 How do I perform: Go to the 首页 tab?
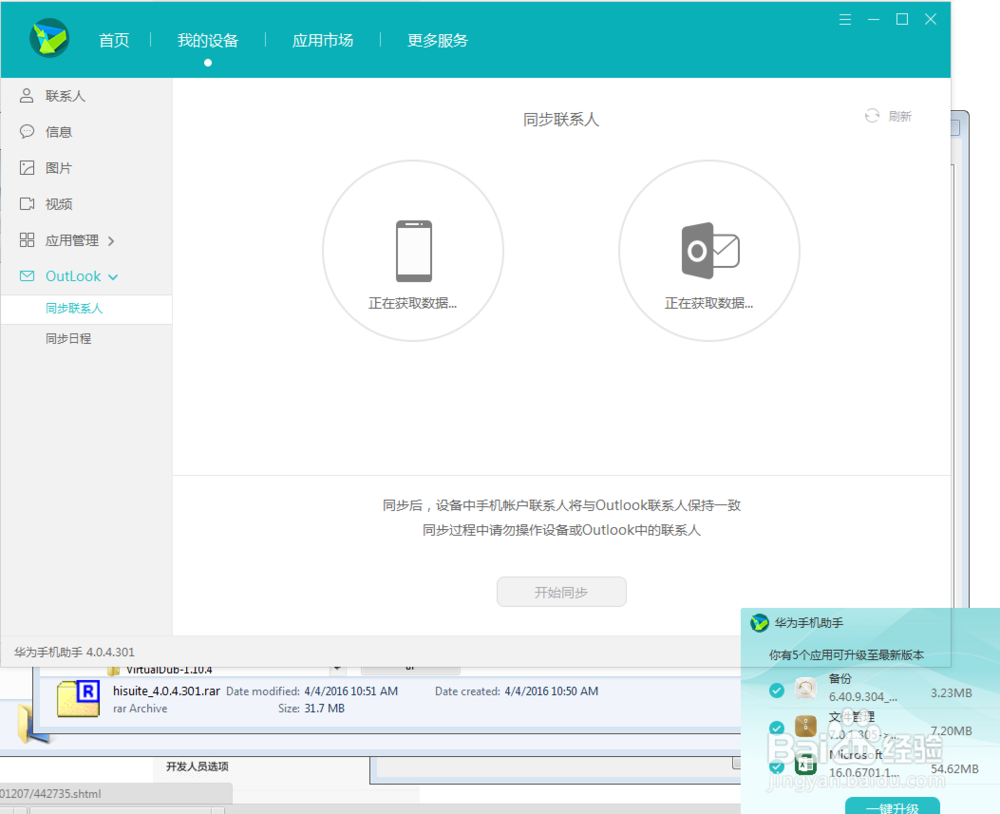[x=113, y=40]
